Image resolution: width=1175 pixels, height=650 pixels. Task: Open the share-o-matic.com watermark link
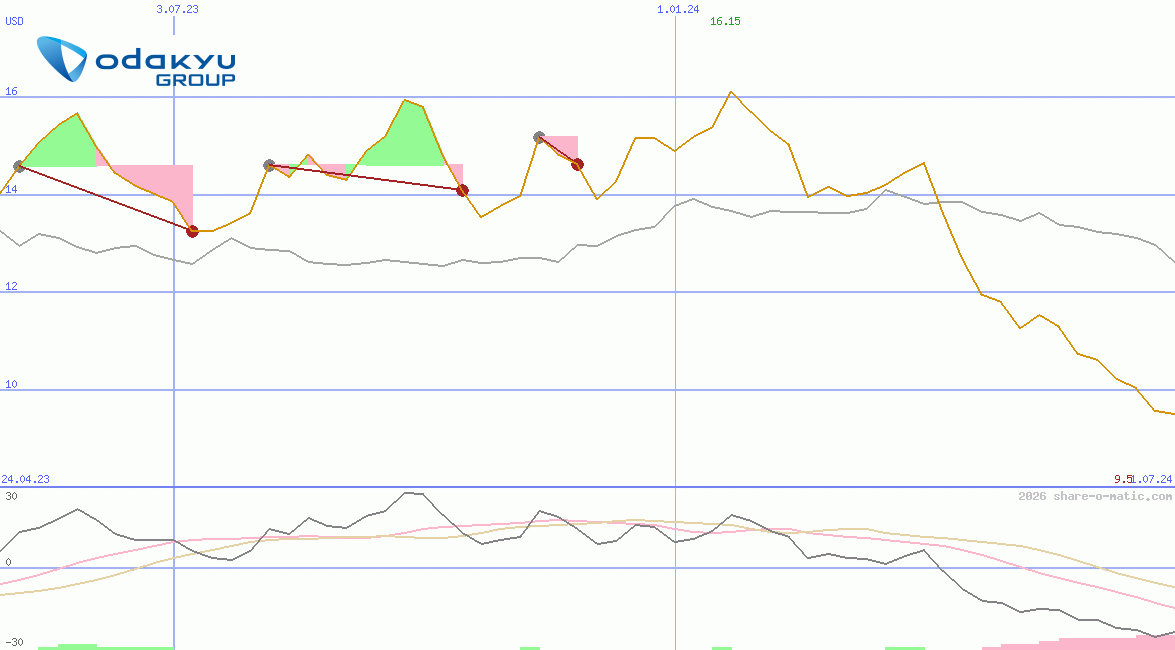point(1095,496)
